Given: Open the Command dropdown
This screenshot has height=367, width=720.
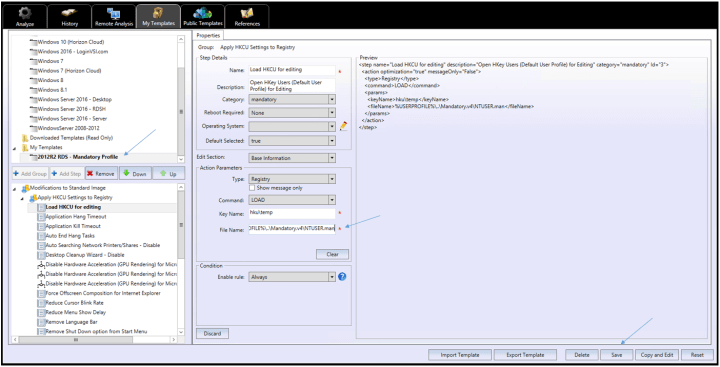Looking at the screenshot, I should [x=292, y=200].
